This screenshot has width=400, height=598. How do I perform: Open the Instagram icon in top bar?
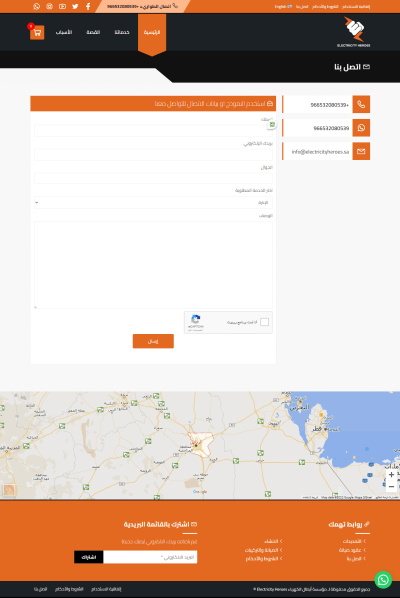tap(50, 6)
